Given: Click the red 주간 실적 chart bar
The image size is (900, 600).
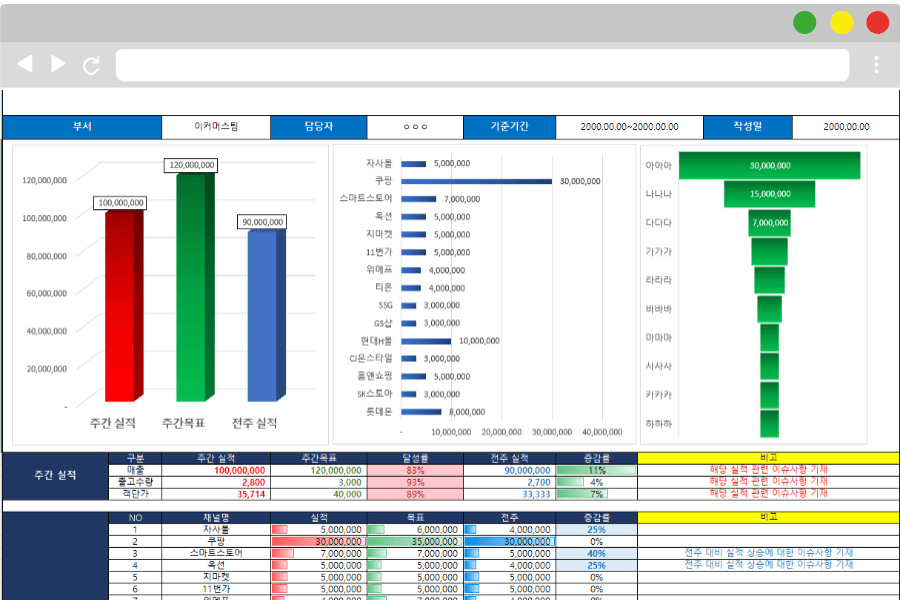Looking at the screenshot, I should pos(123,305).
